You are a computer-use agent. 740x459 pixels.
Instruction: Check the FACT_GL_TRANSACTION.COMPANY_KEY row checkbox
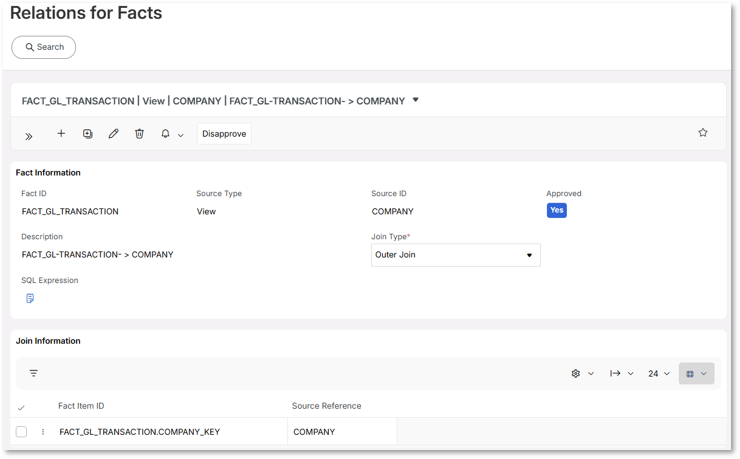[21, 432]
